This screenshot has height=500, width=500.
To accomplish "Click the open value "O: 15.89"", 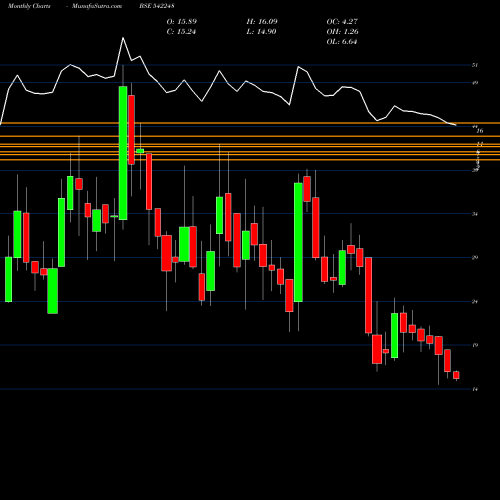I will coord(182,22).
